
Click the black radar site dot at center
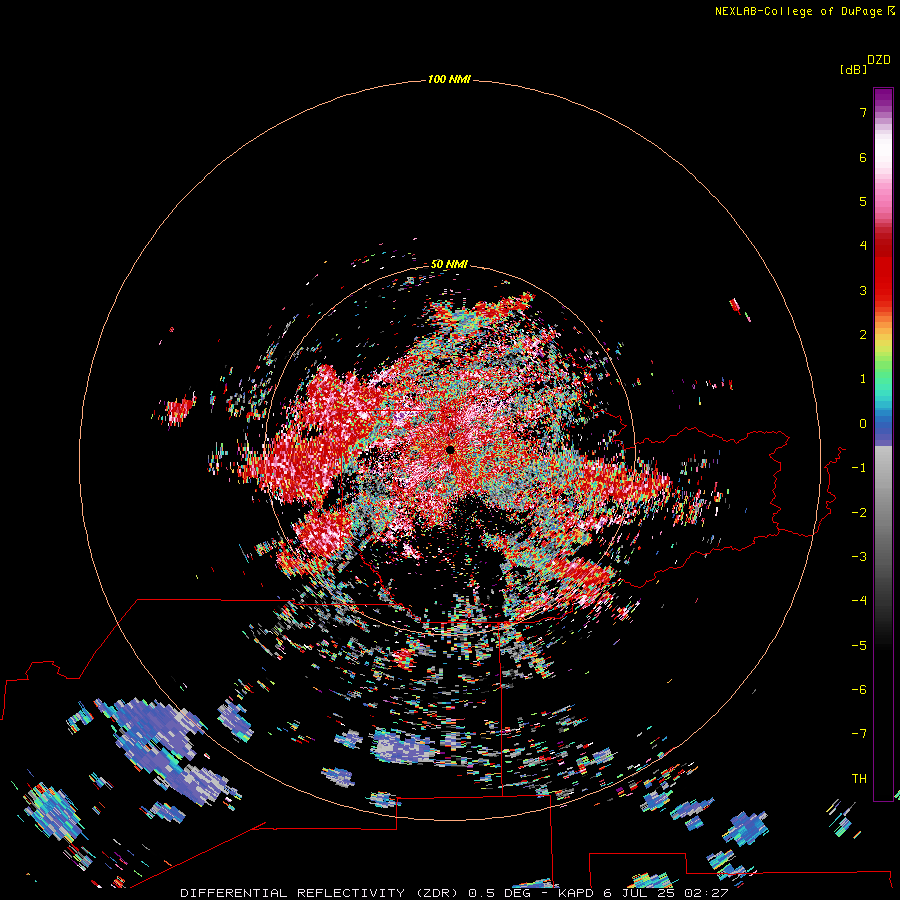tap(451, 450)
